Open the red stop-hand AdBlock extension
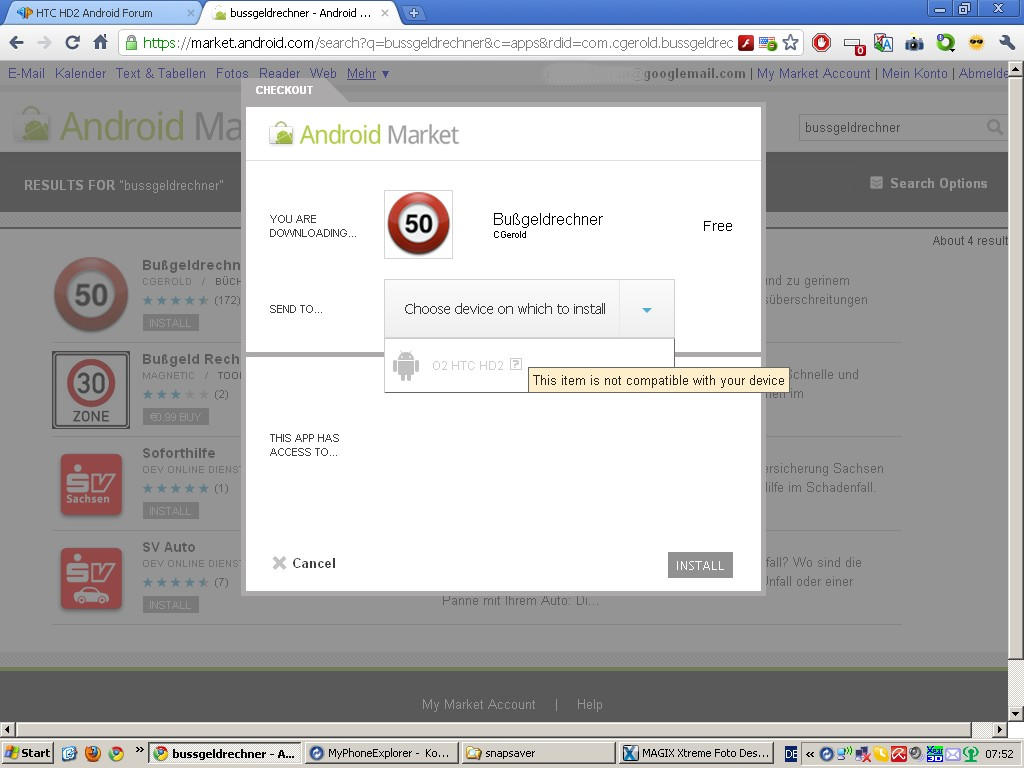 point(822,43)
